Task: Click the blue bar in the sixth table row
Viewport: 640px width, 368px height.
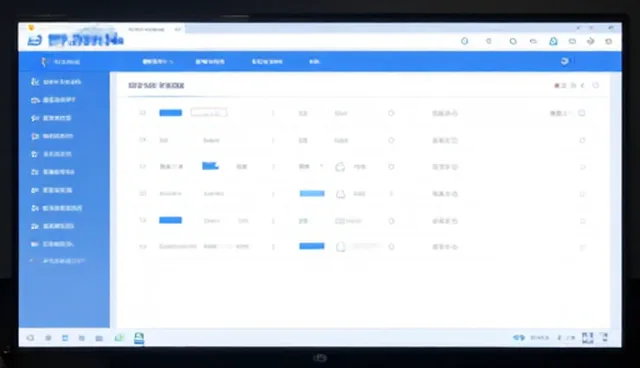Action: click(x=312, y=246)
